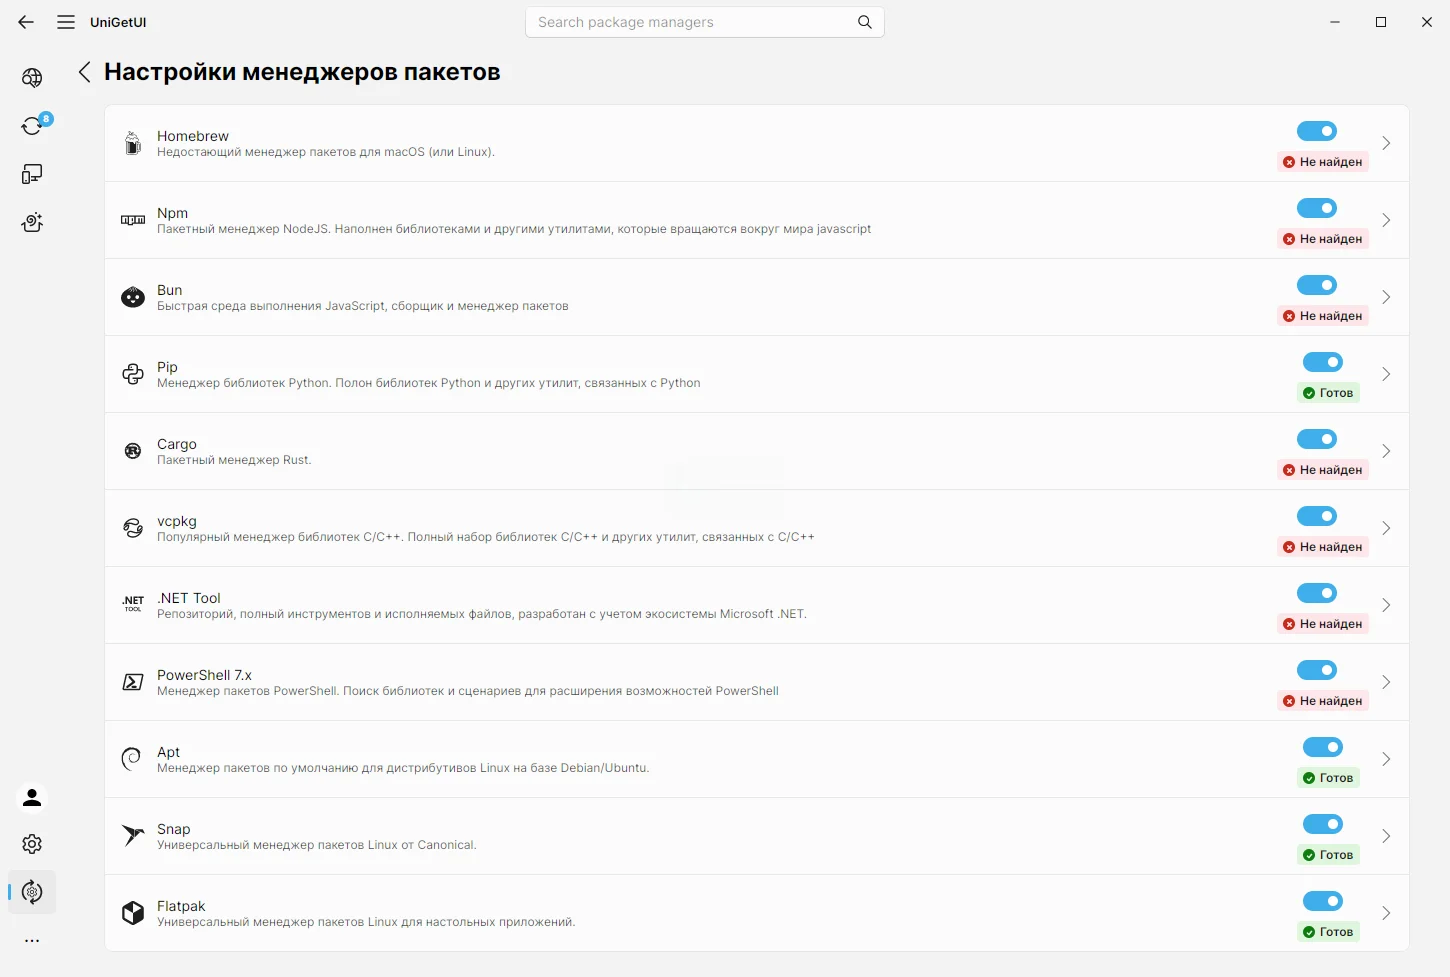Click the Search package managers field
This screenshot has width=1450, height=977.
(705, 22)
